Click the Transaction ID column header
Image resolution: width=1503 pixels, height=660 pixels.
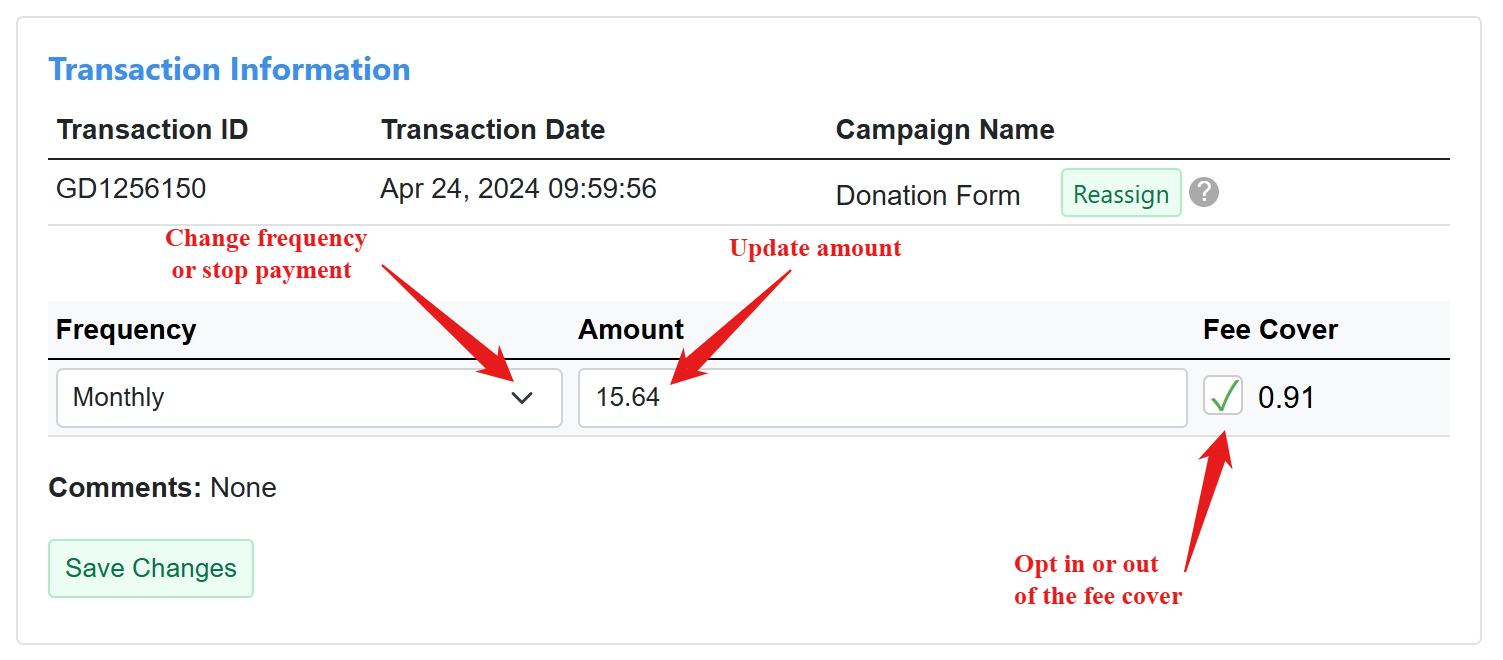coord(152,130)
